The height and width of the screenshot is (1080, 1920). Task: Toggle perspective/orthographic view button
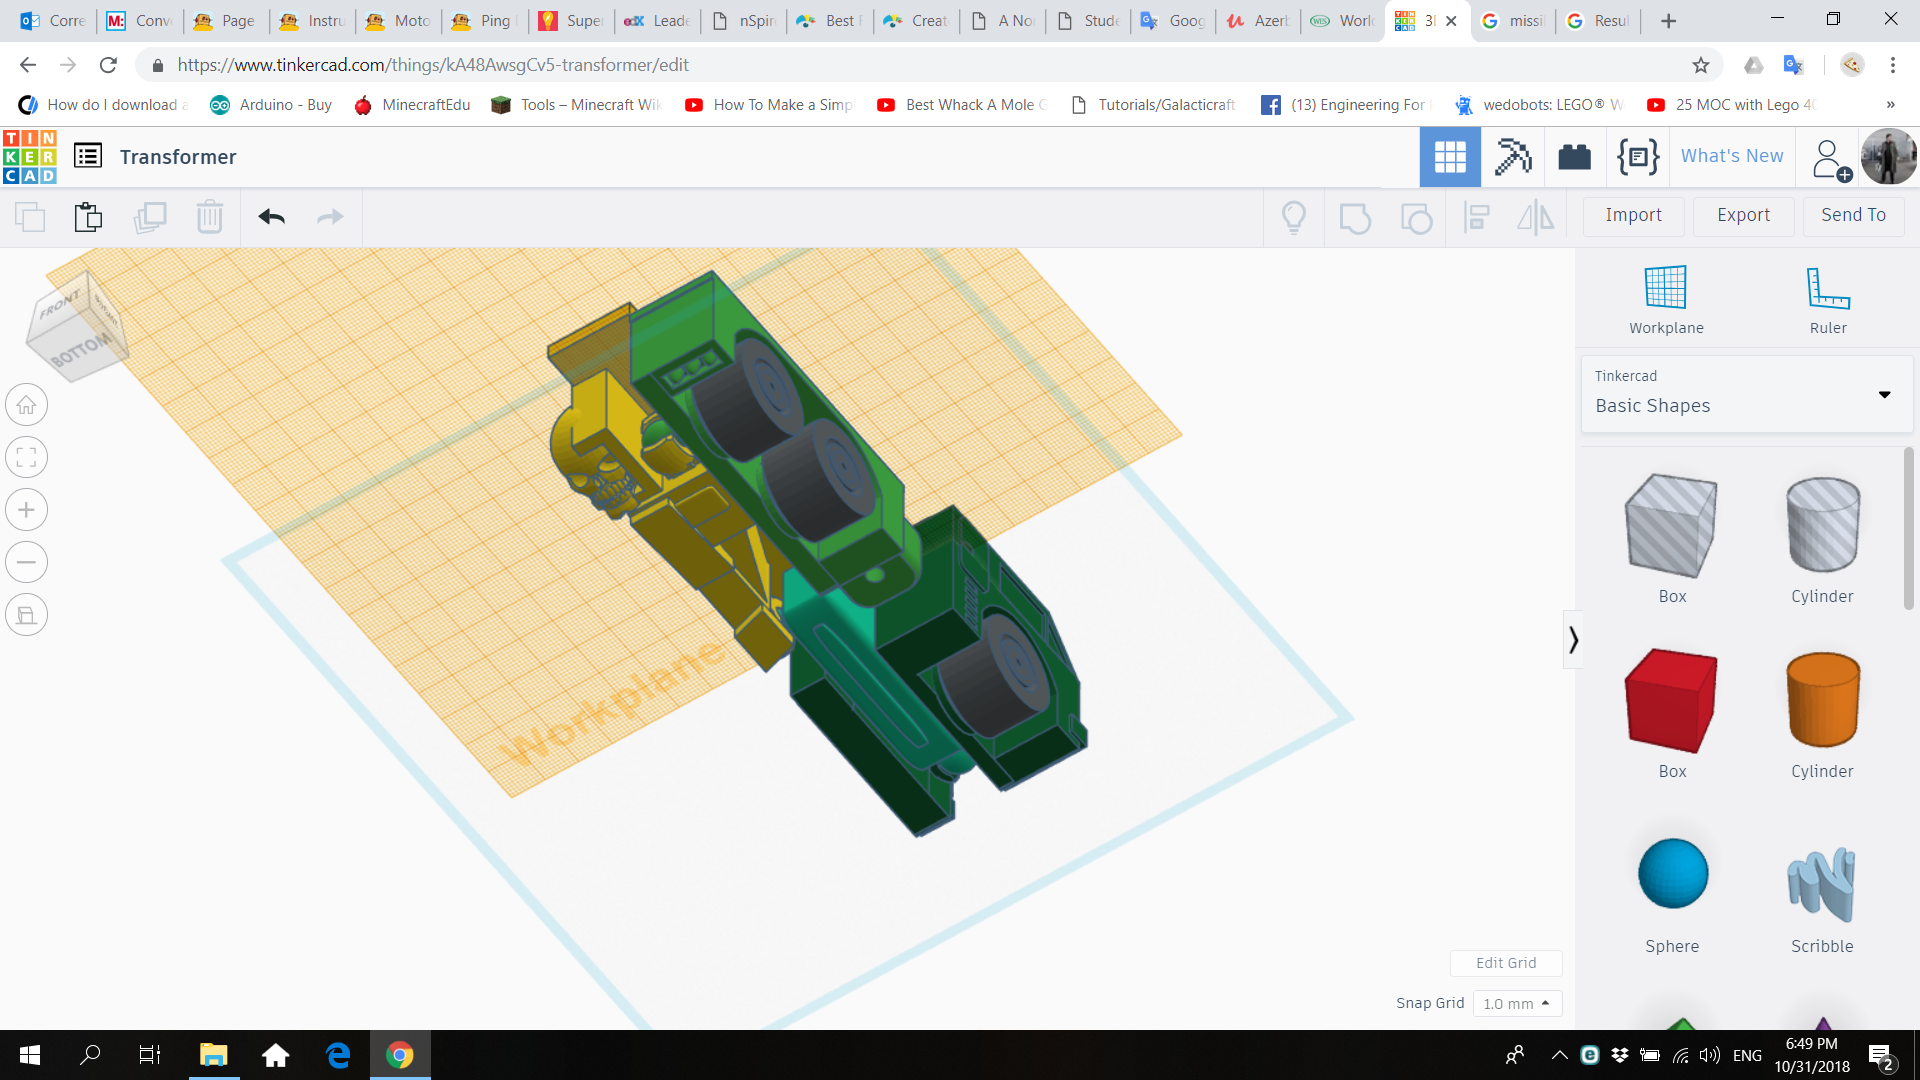pos(27,614)
